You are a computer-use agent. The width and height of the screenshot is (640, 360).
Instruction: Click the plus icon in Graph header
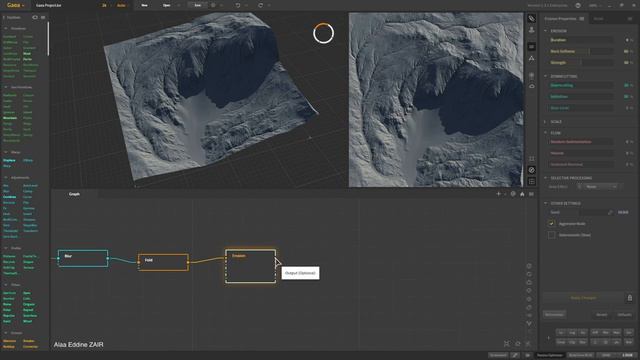[x=498, y=194]
